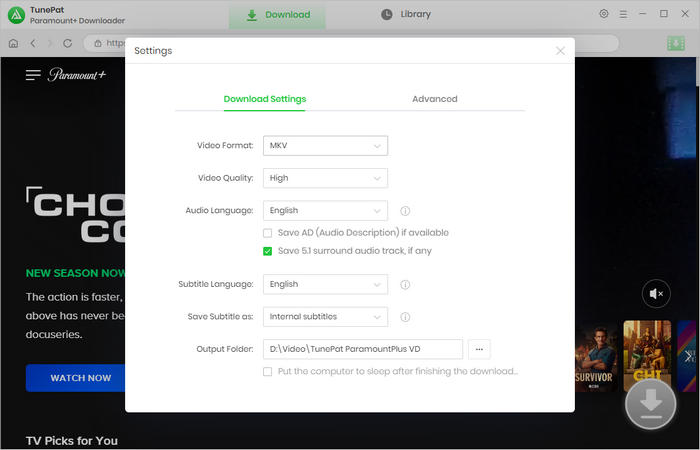Click the round floating download button
Image resolution: width=700 pixels, height=450 pixels.
pos(650,404)
